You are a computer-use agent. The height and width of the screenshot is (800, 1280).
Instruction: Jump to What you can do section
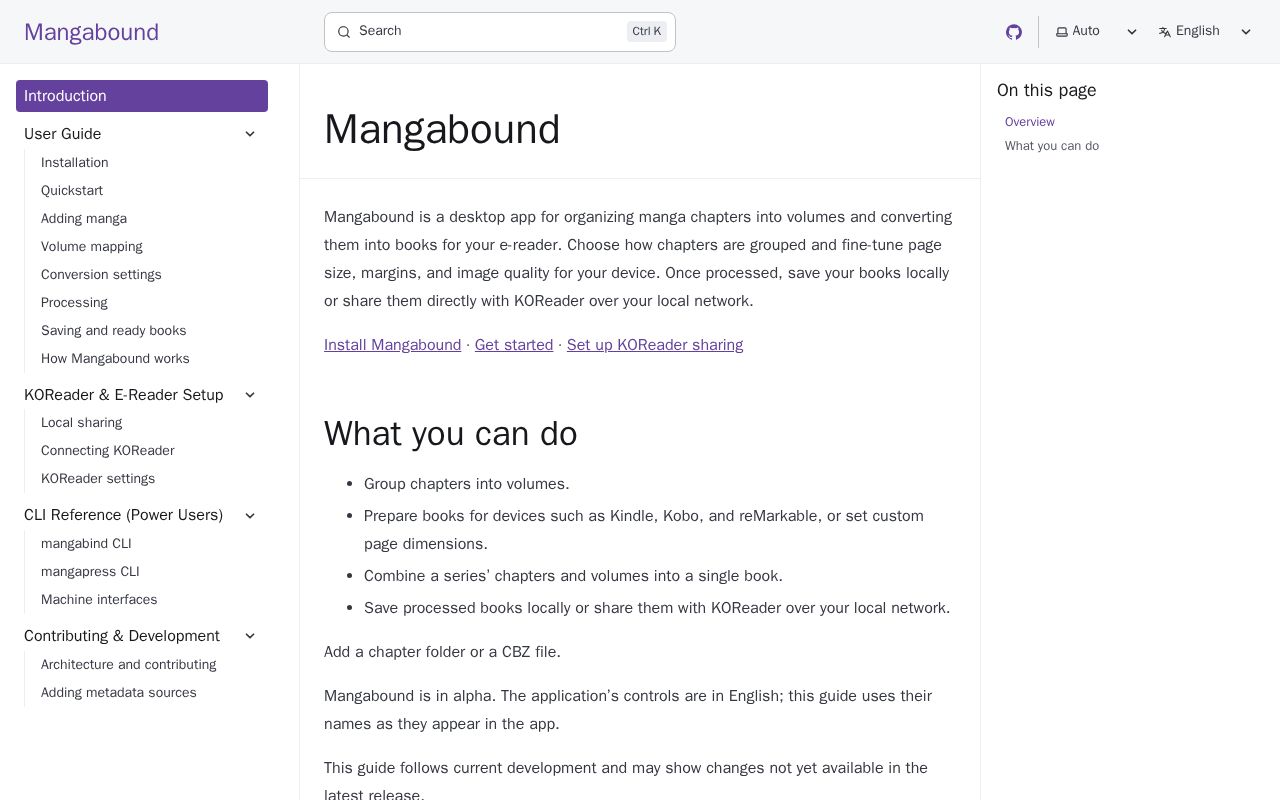coord(1052,146)
